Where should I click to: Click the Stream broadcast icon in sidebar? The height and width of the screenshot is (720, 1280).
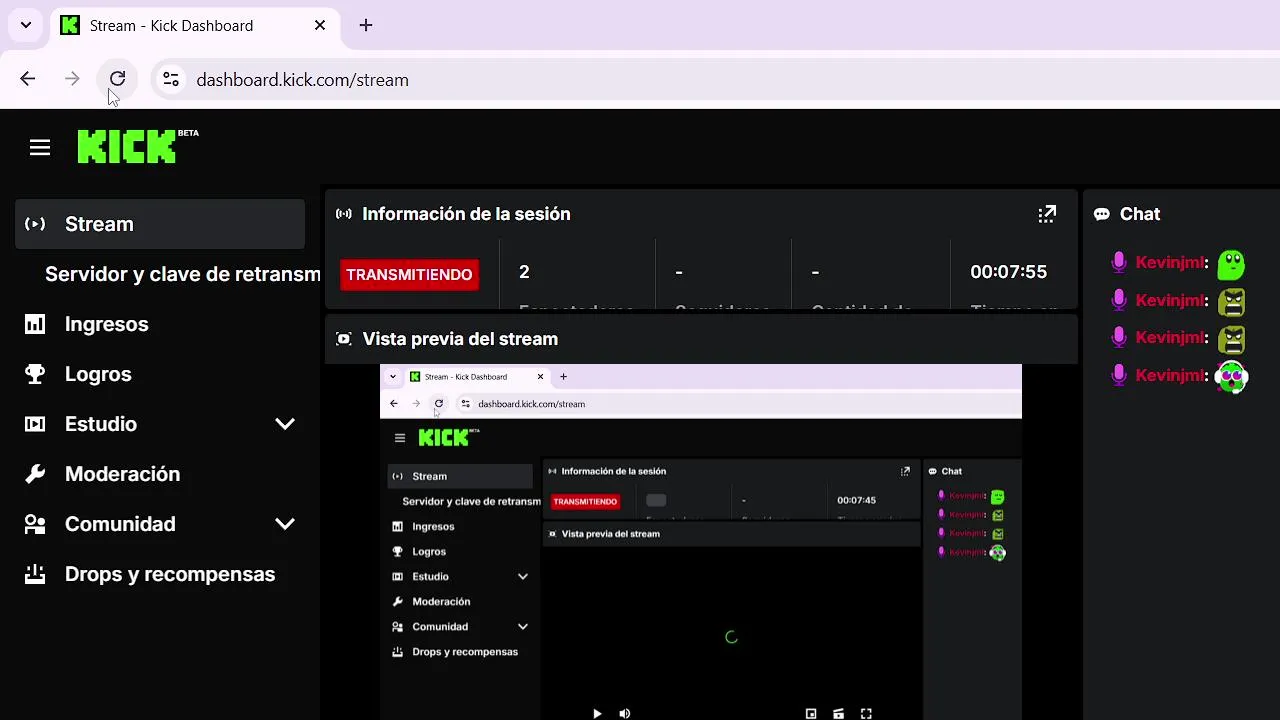click(x=35, y=224)
